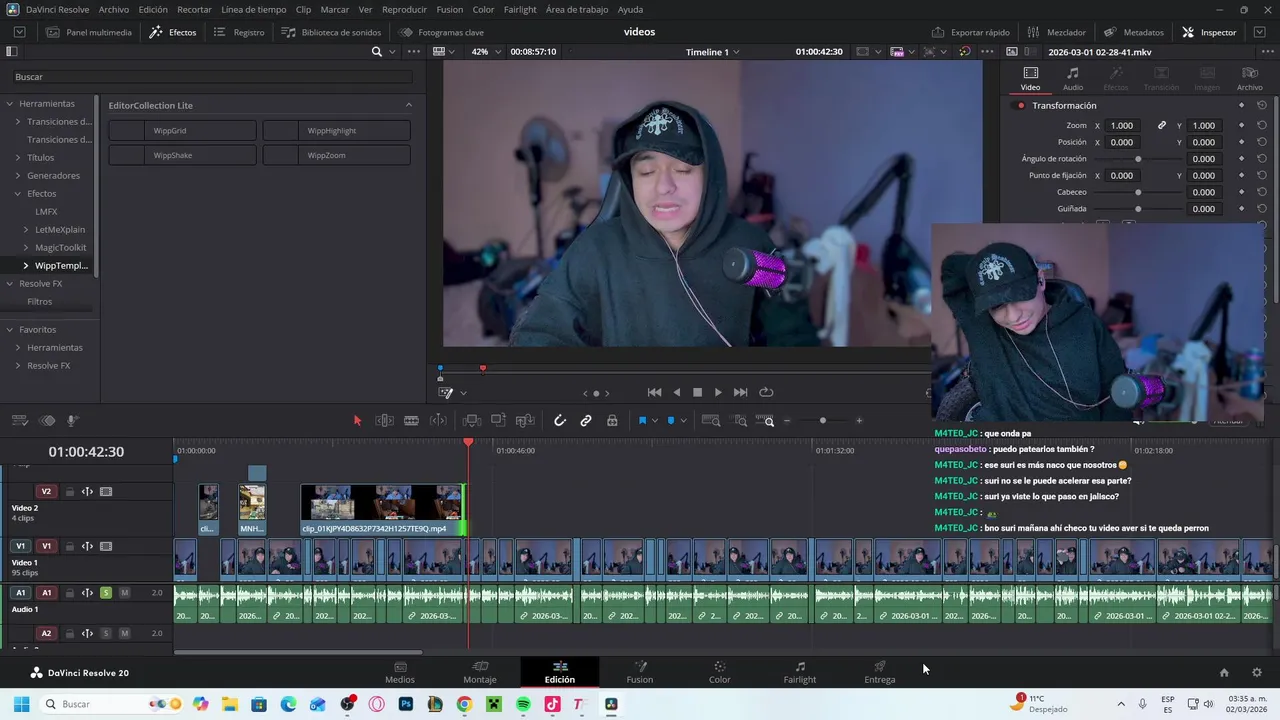
Task: Open the Entrega page
Action: tap(880, 672)
